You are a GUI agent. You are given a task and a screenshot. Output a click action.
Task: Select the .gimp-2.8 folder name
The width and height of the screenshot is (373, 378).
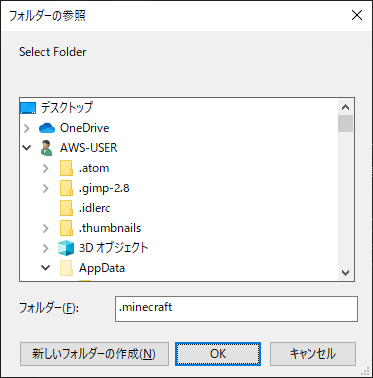click(x=104, y=188)
